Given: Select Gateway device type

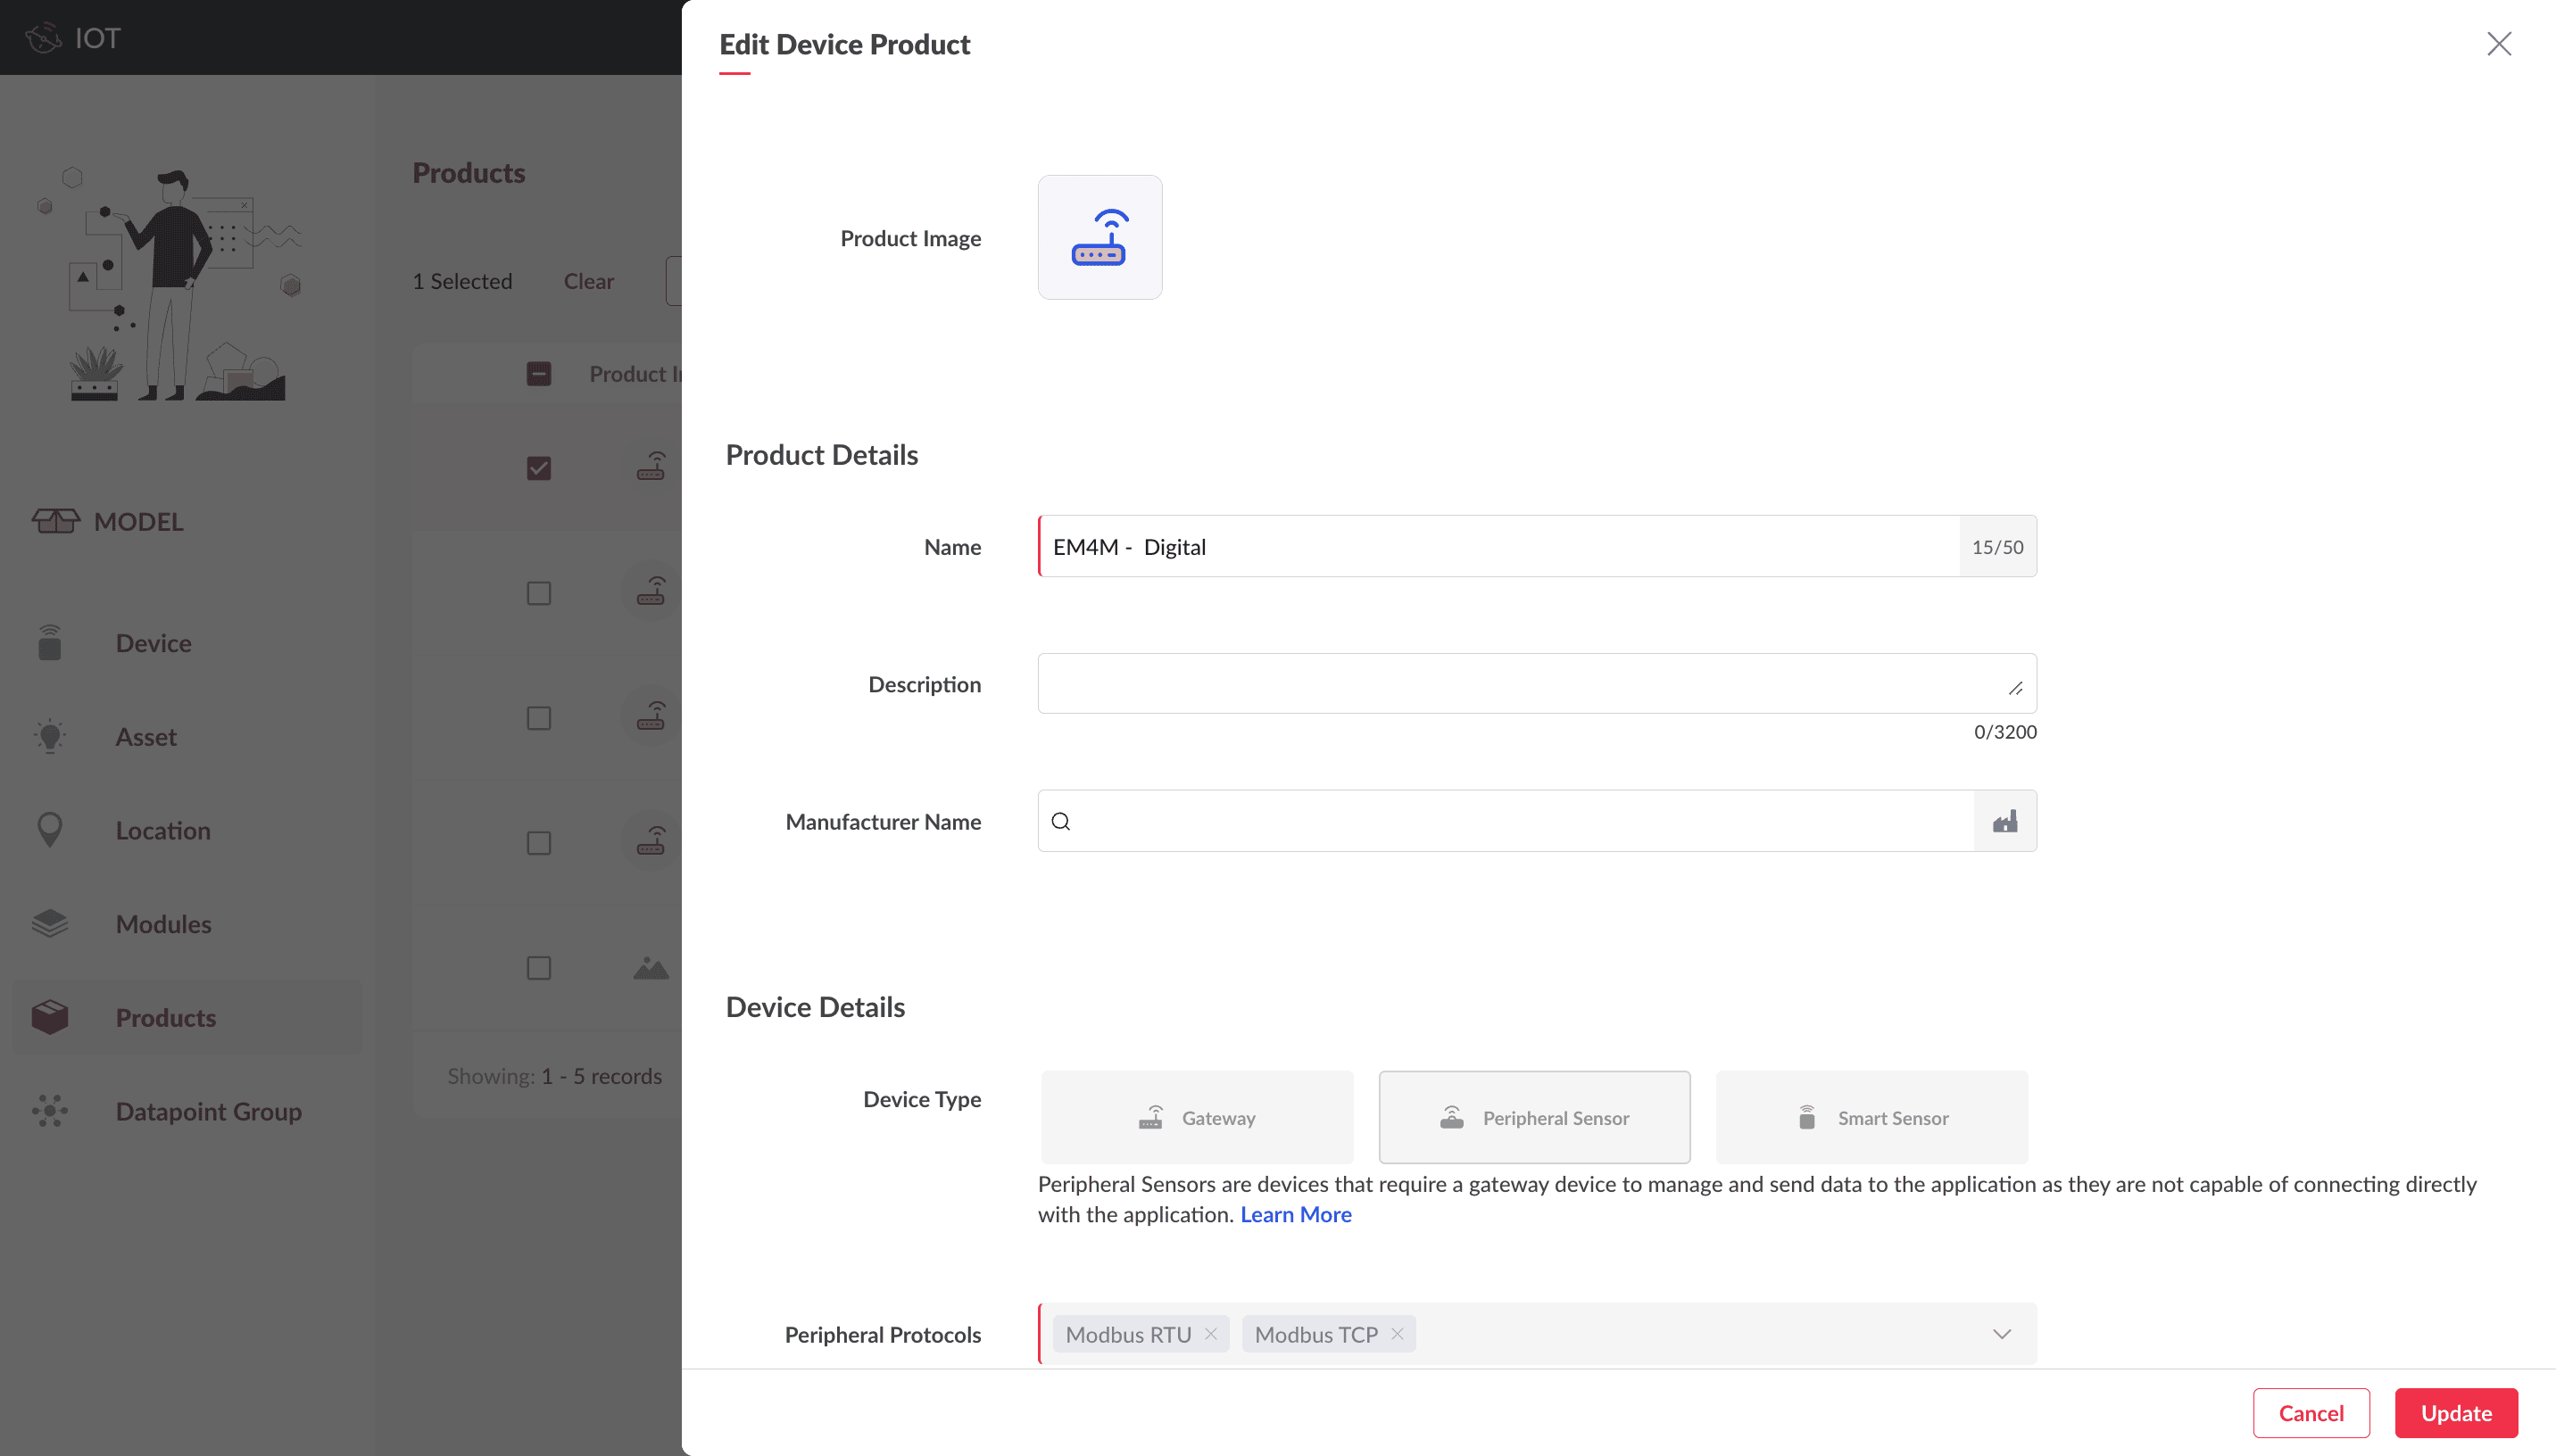Looking at the screenshot, I should point(1196,1117).
